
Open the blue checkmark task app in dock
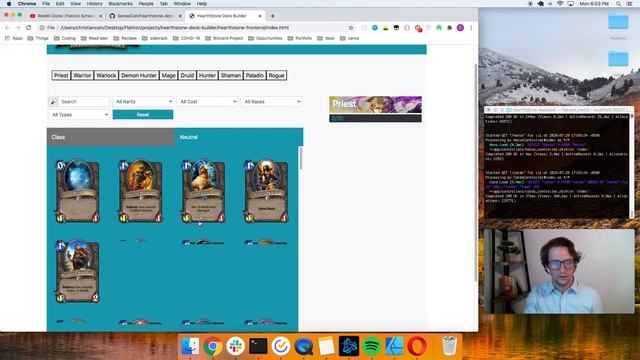pyautogui.click(x=281, y=346)
